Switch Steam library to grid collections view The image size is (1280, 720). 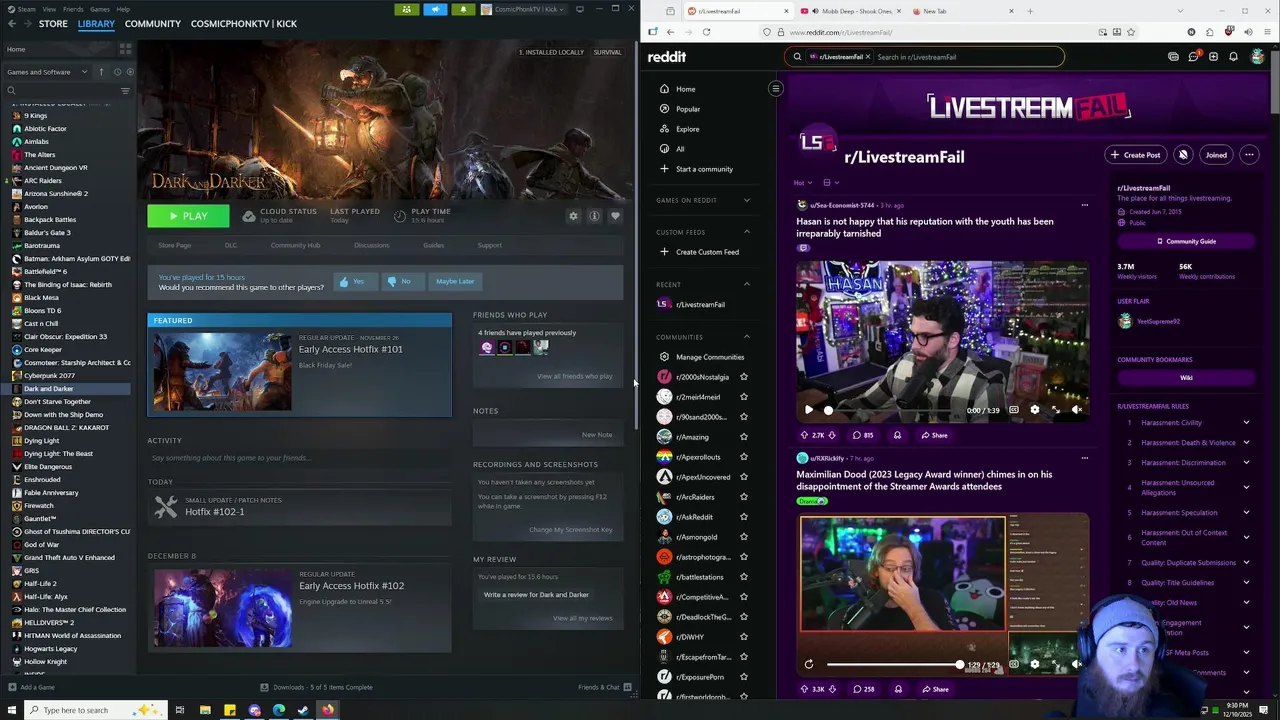pos(125,49)
